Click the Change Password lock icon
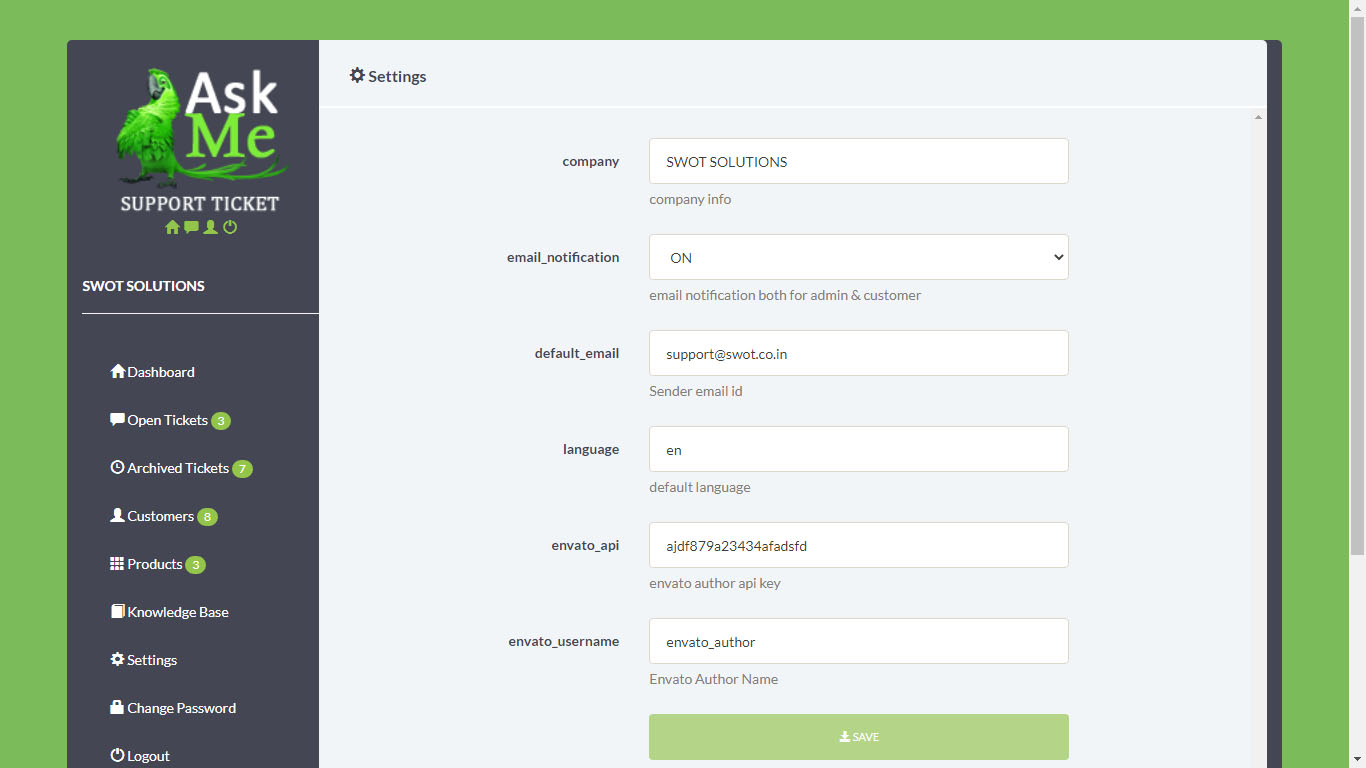Image resolution: width=1366 pixels, height=768 pixels. (117, 707)
